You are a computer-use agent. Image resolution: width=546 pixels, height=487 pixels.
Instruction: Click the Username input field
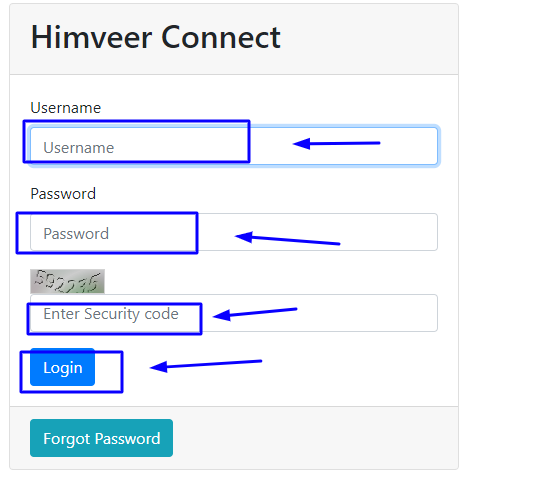click(x=234, y=146)
